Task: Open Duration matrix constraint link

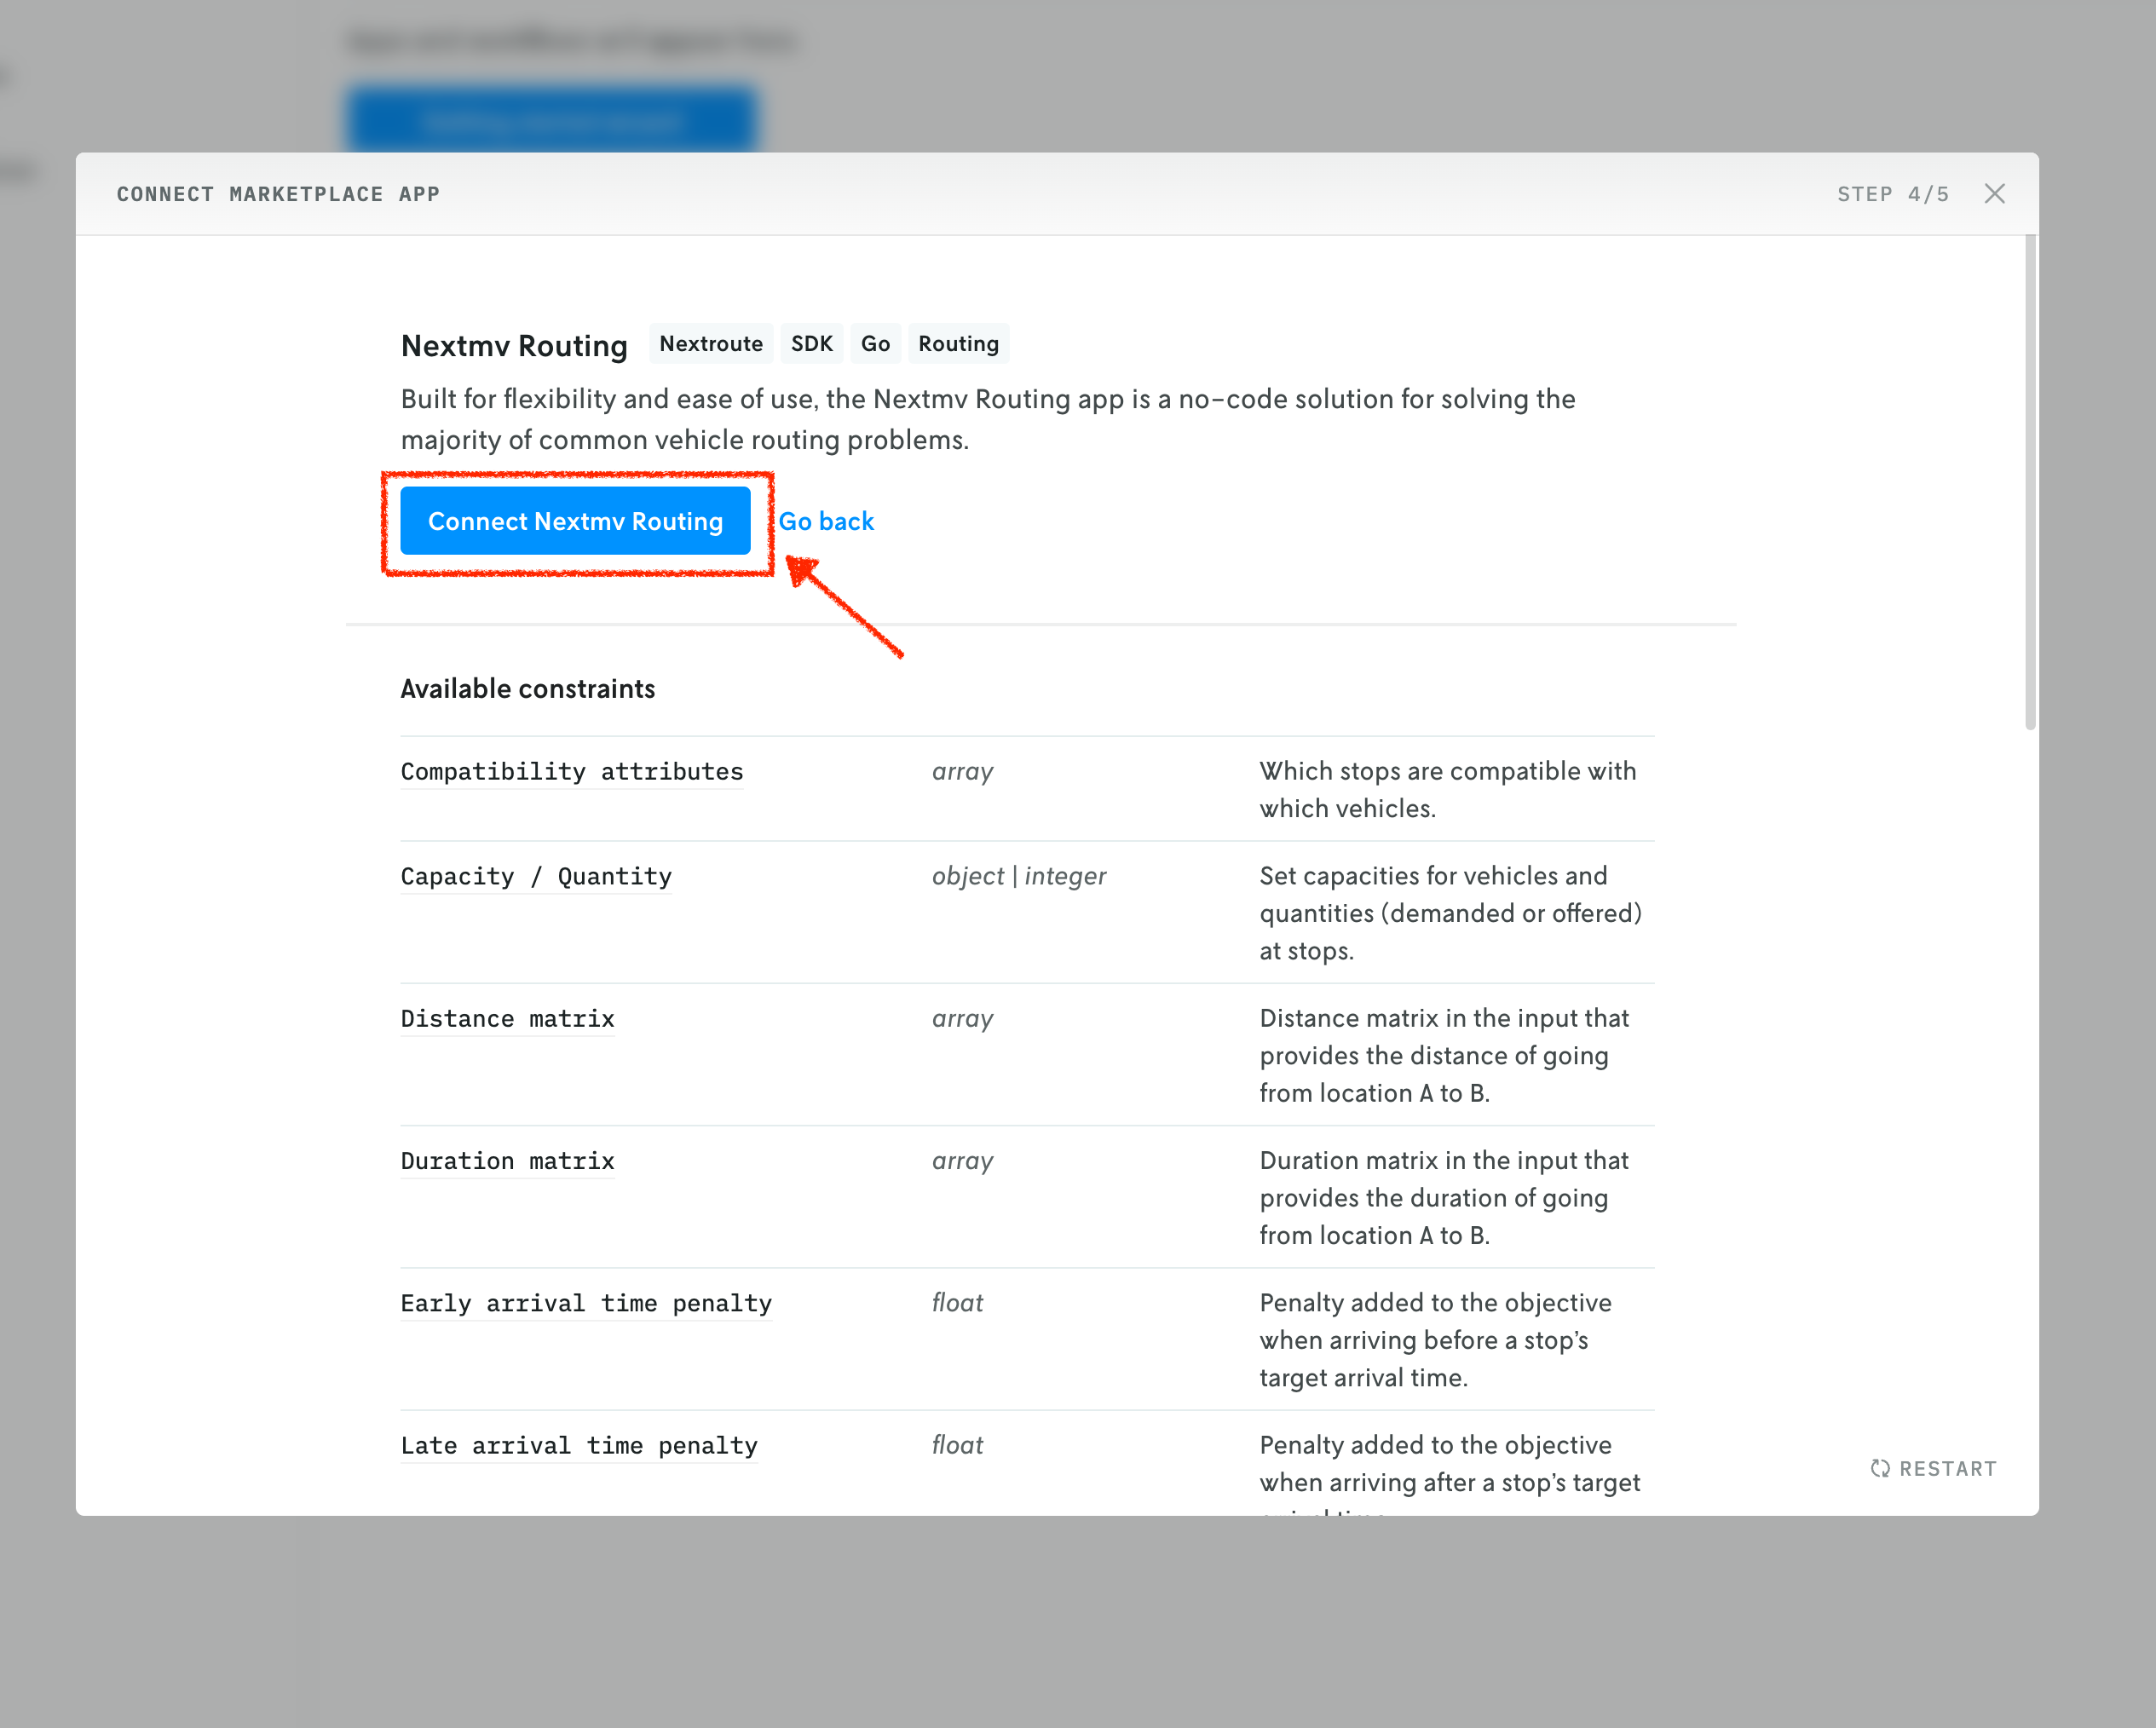Action: tap(507, 1161)
